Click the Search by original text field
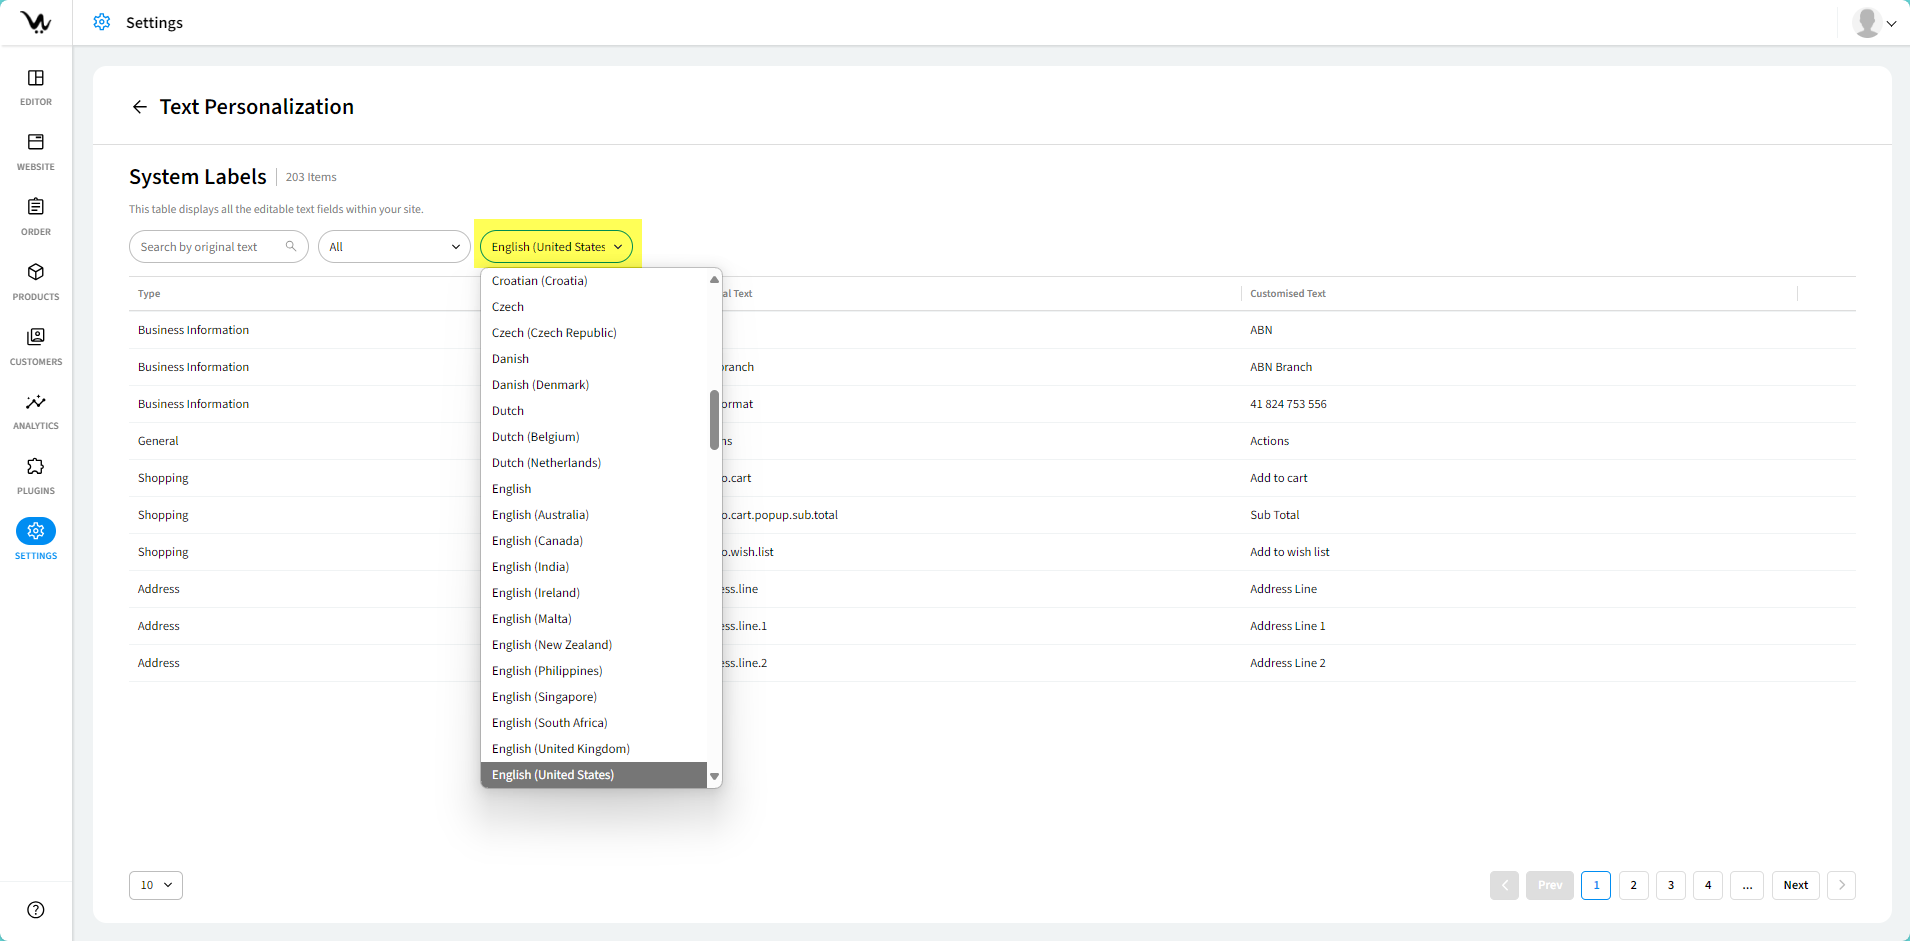The height and width of the screenshot is (941, 1910). pos(212,247)
